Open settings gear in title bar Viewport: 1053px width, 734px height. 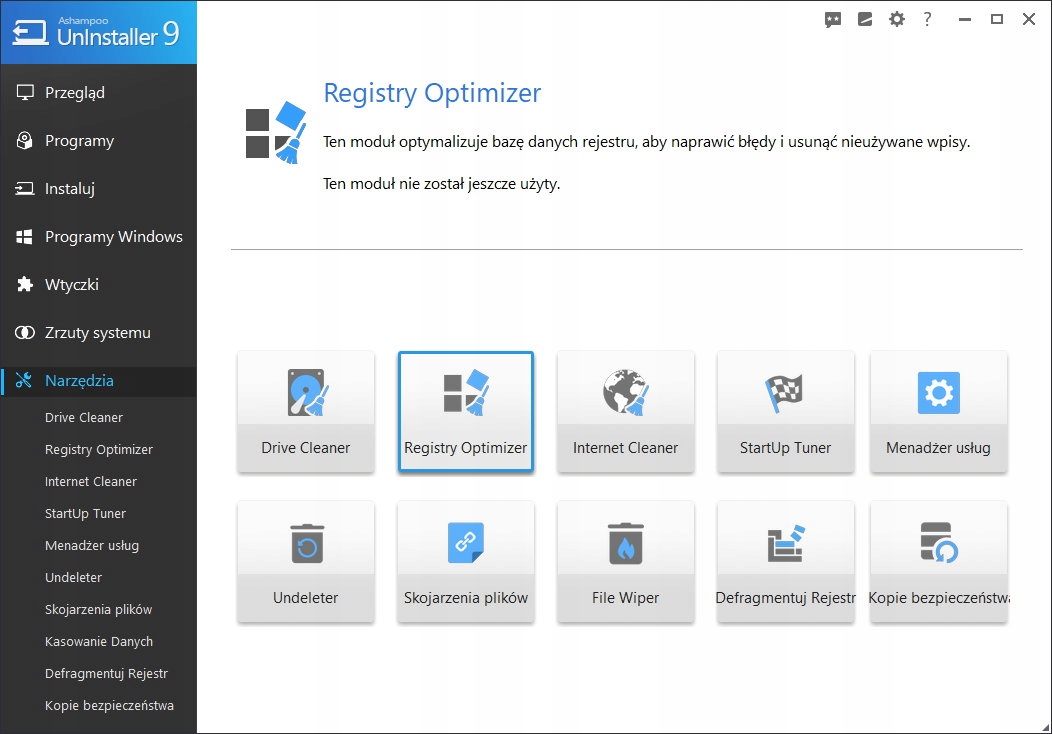[897, 19]
